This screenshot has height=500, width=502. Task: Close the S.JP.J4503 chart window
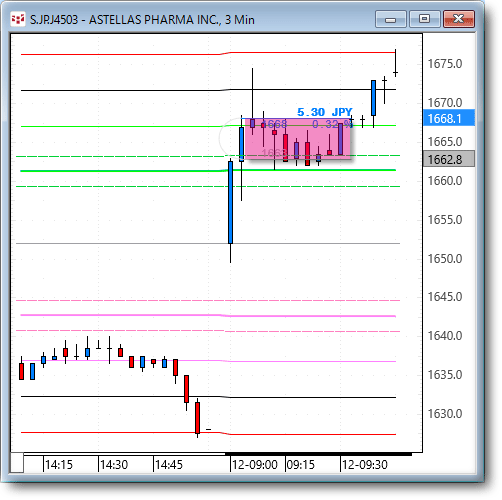459,19
